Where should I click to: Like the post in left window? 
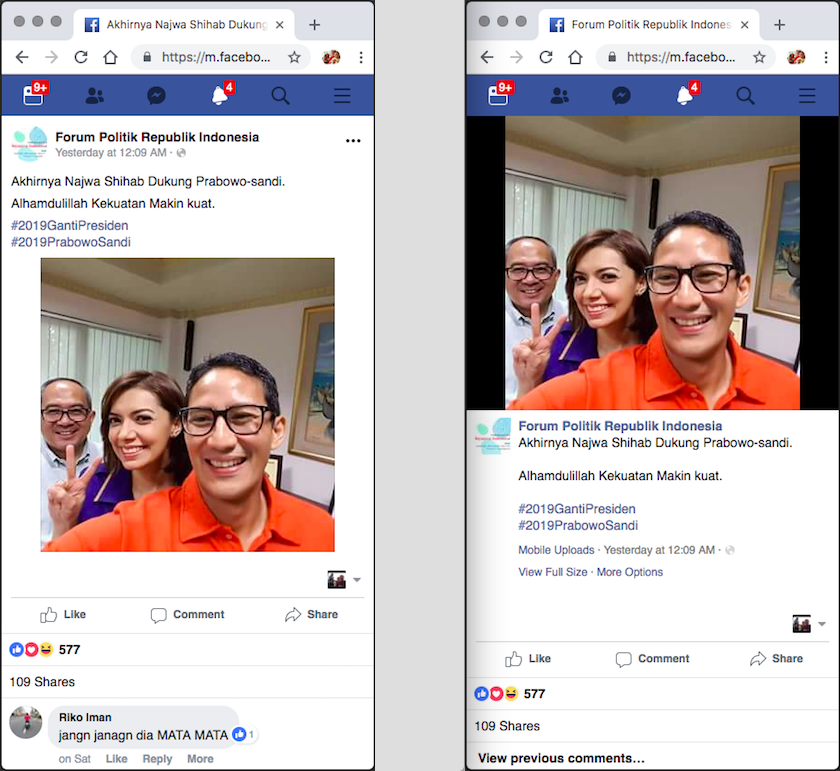[63, 615]
